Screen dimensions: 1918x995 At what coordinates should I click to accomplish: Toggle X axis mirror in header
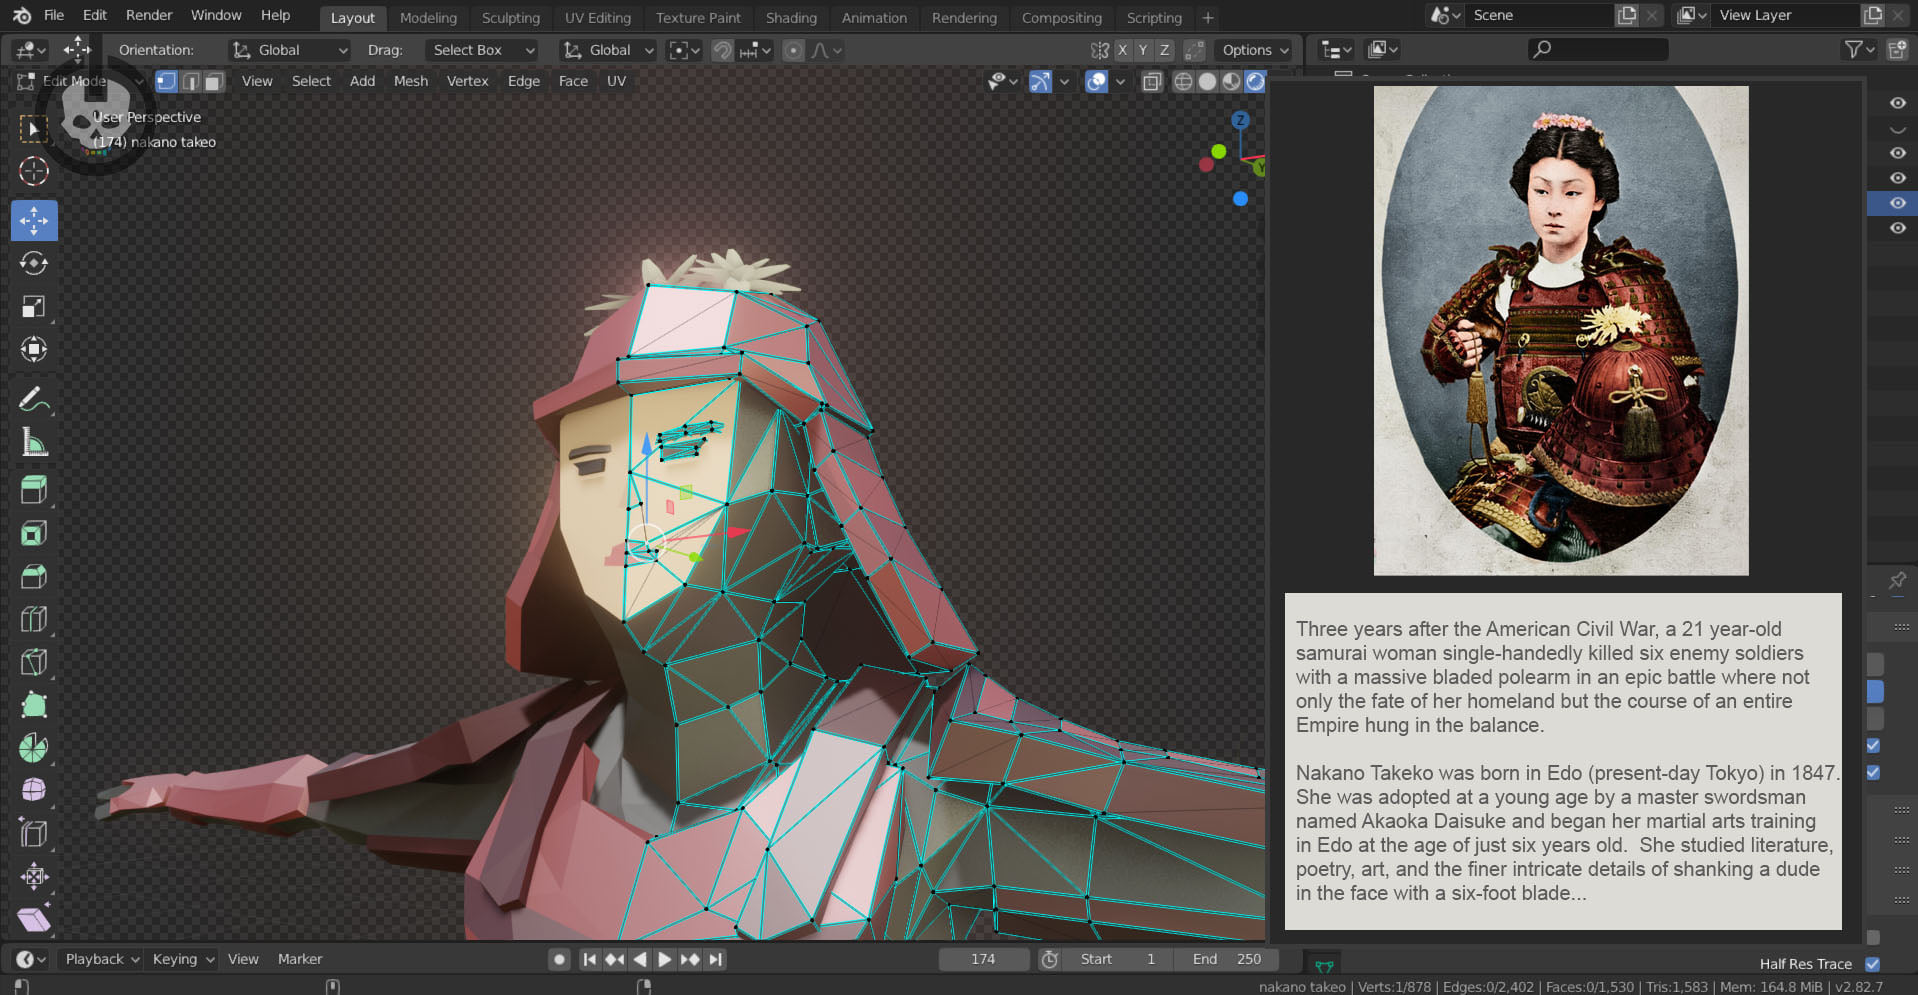[x=1122, y=50]
